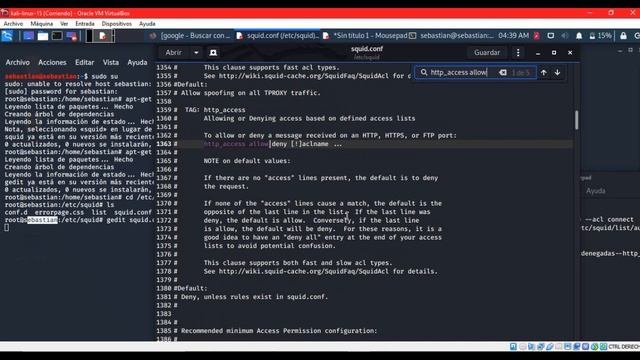Select squid.conf (/etc/squid) taskbar button
Image resolution: width=640 pixels, height=360 pixels.
pyautogui.click(x=278, y=36)
